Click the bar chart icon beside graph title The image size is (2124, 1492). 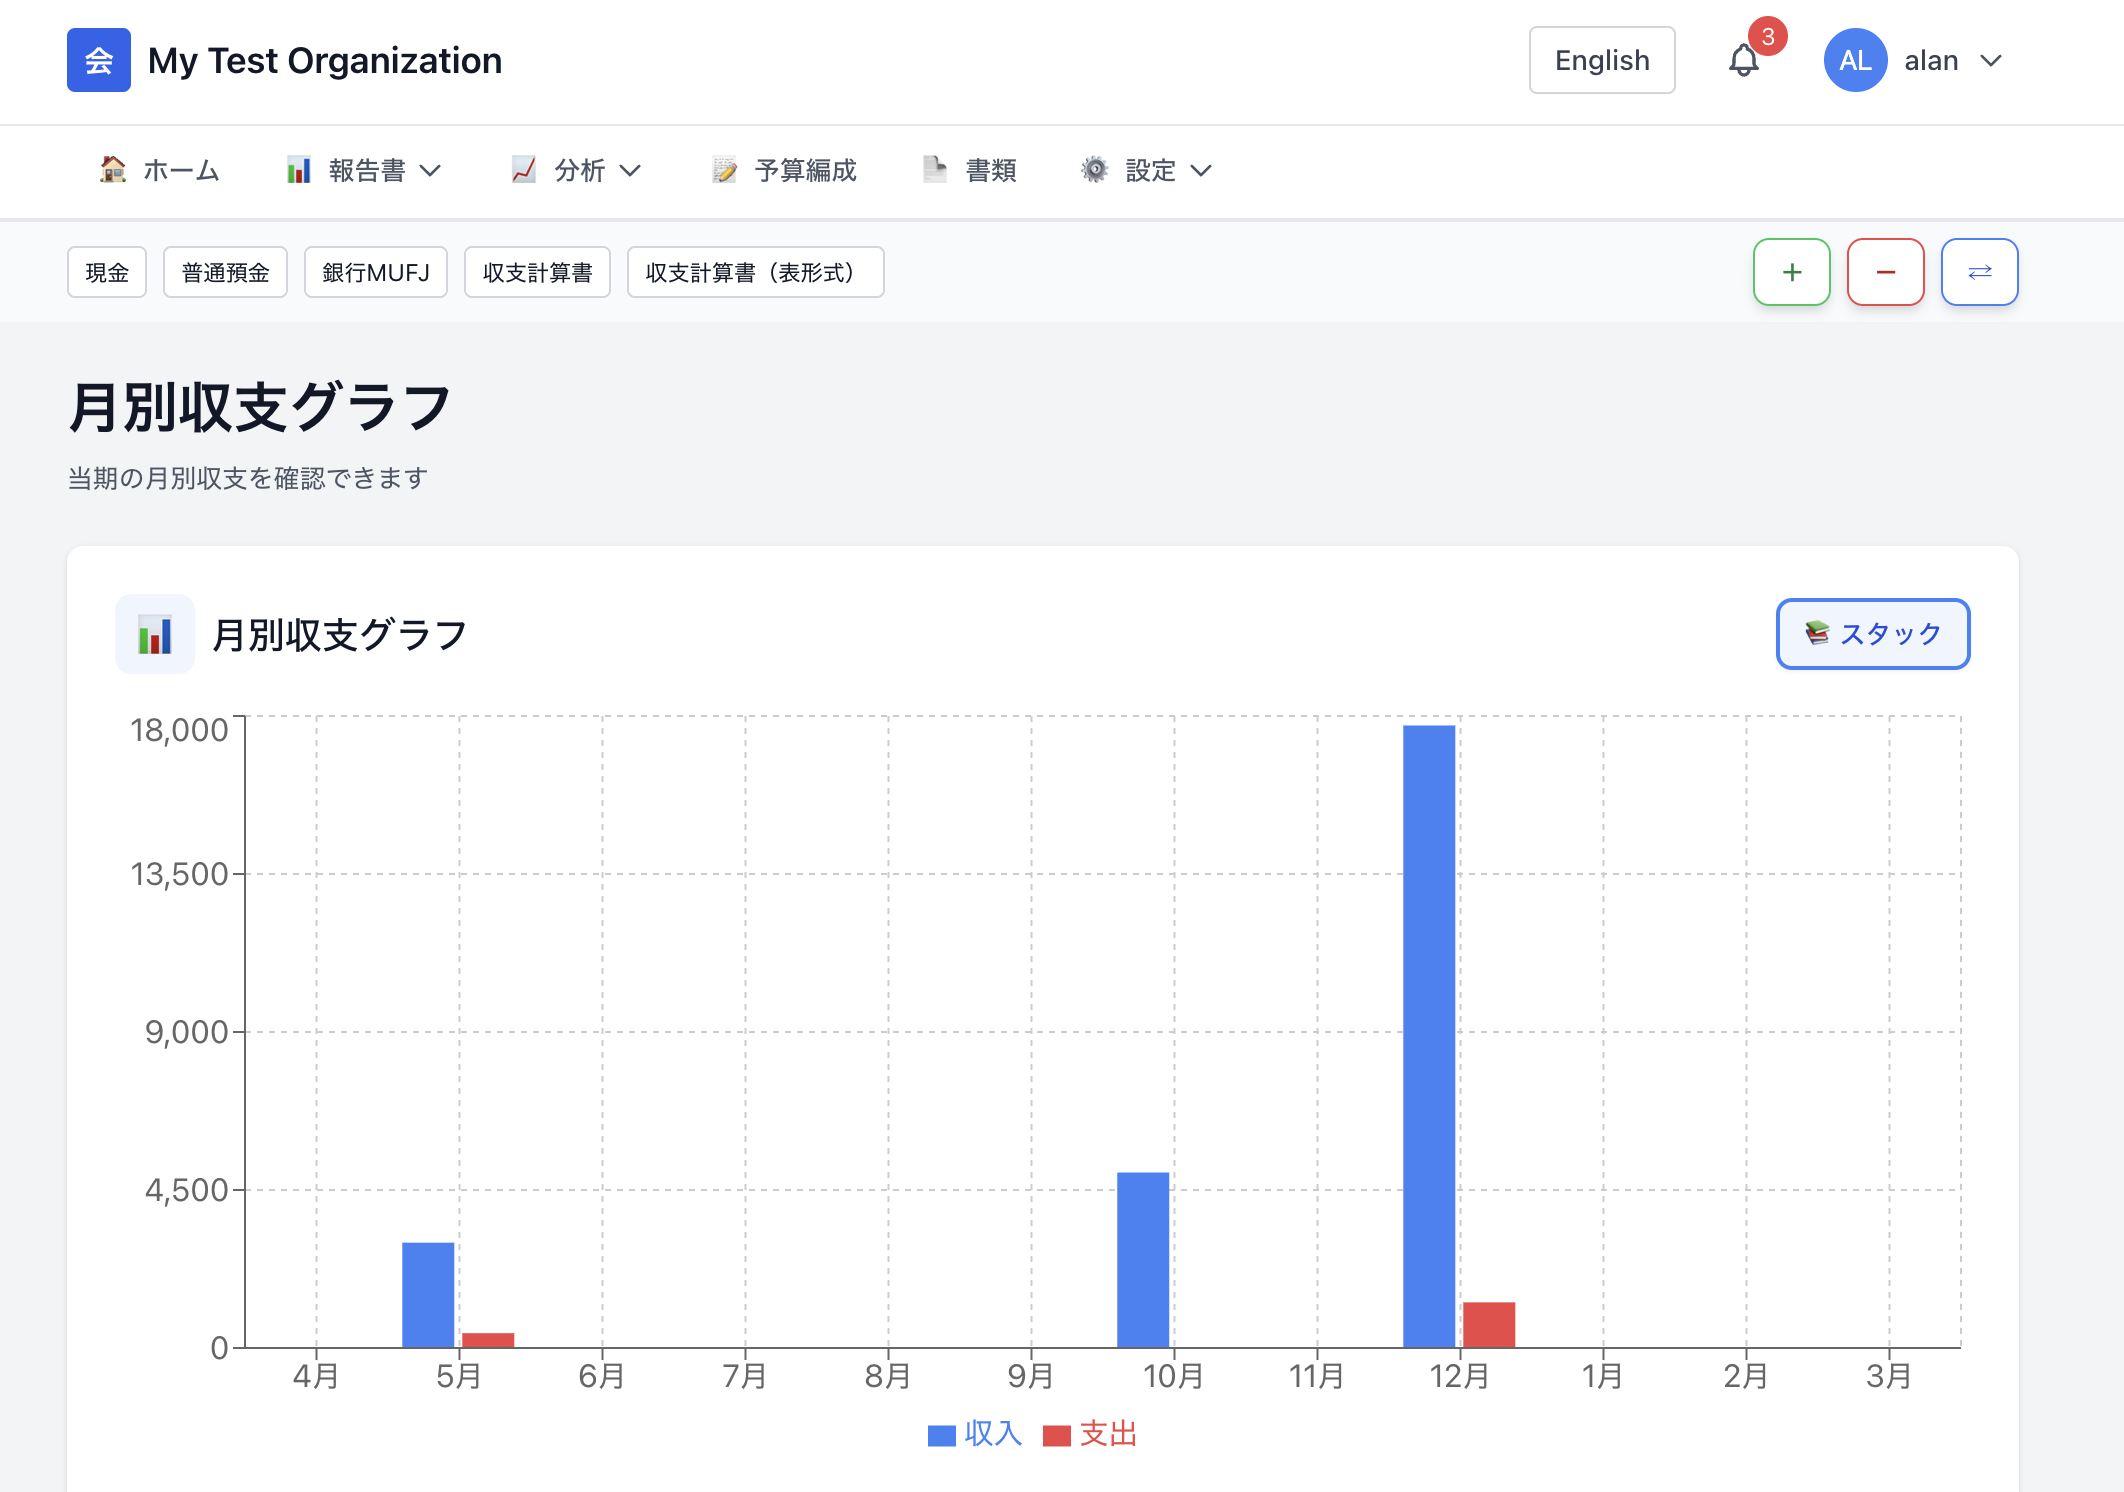tap(155, 634)
